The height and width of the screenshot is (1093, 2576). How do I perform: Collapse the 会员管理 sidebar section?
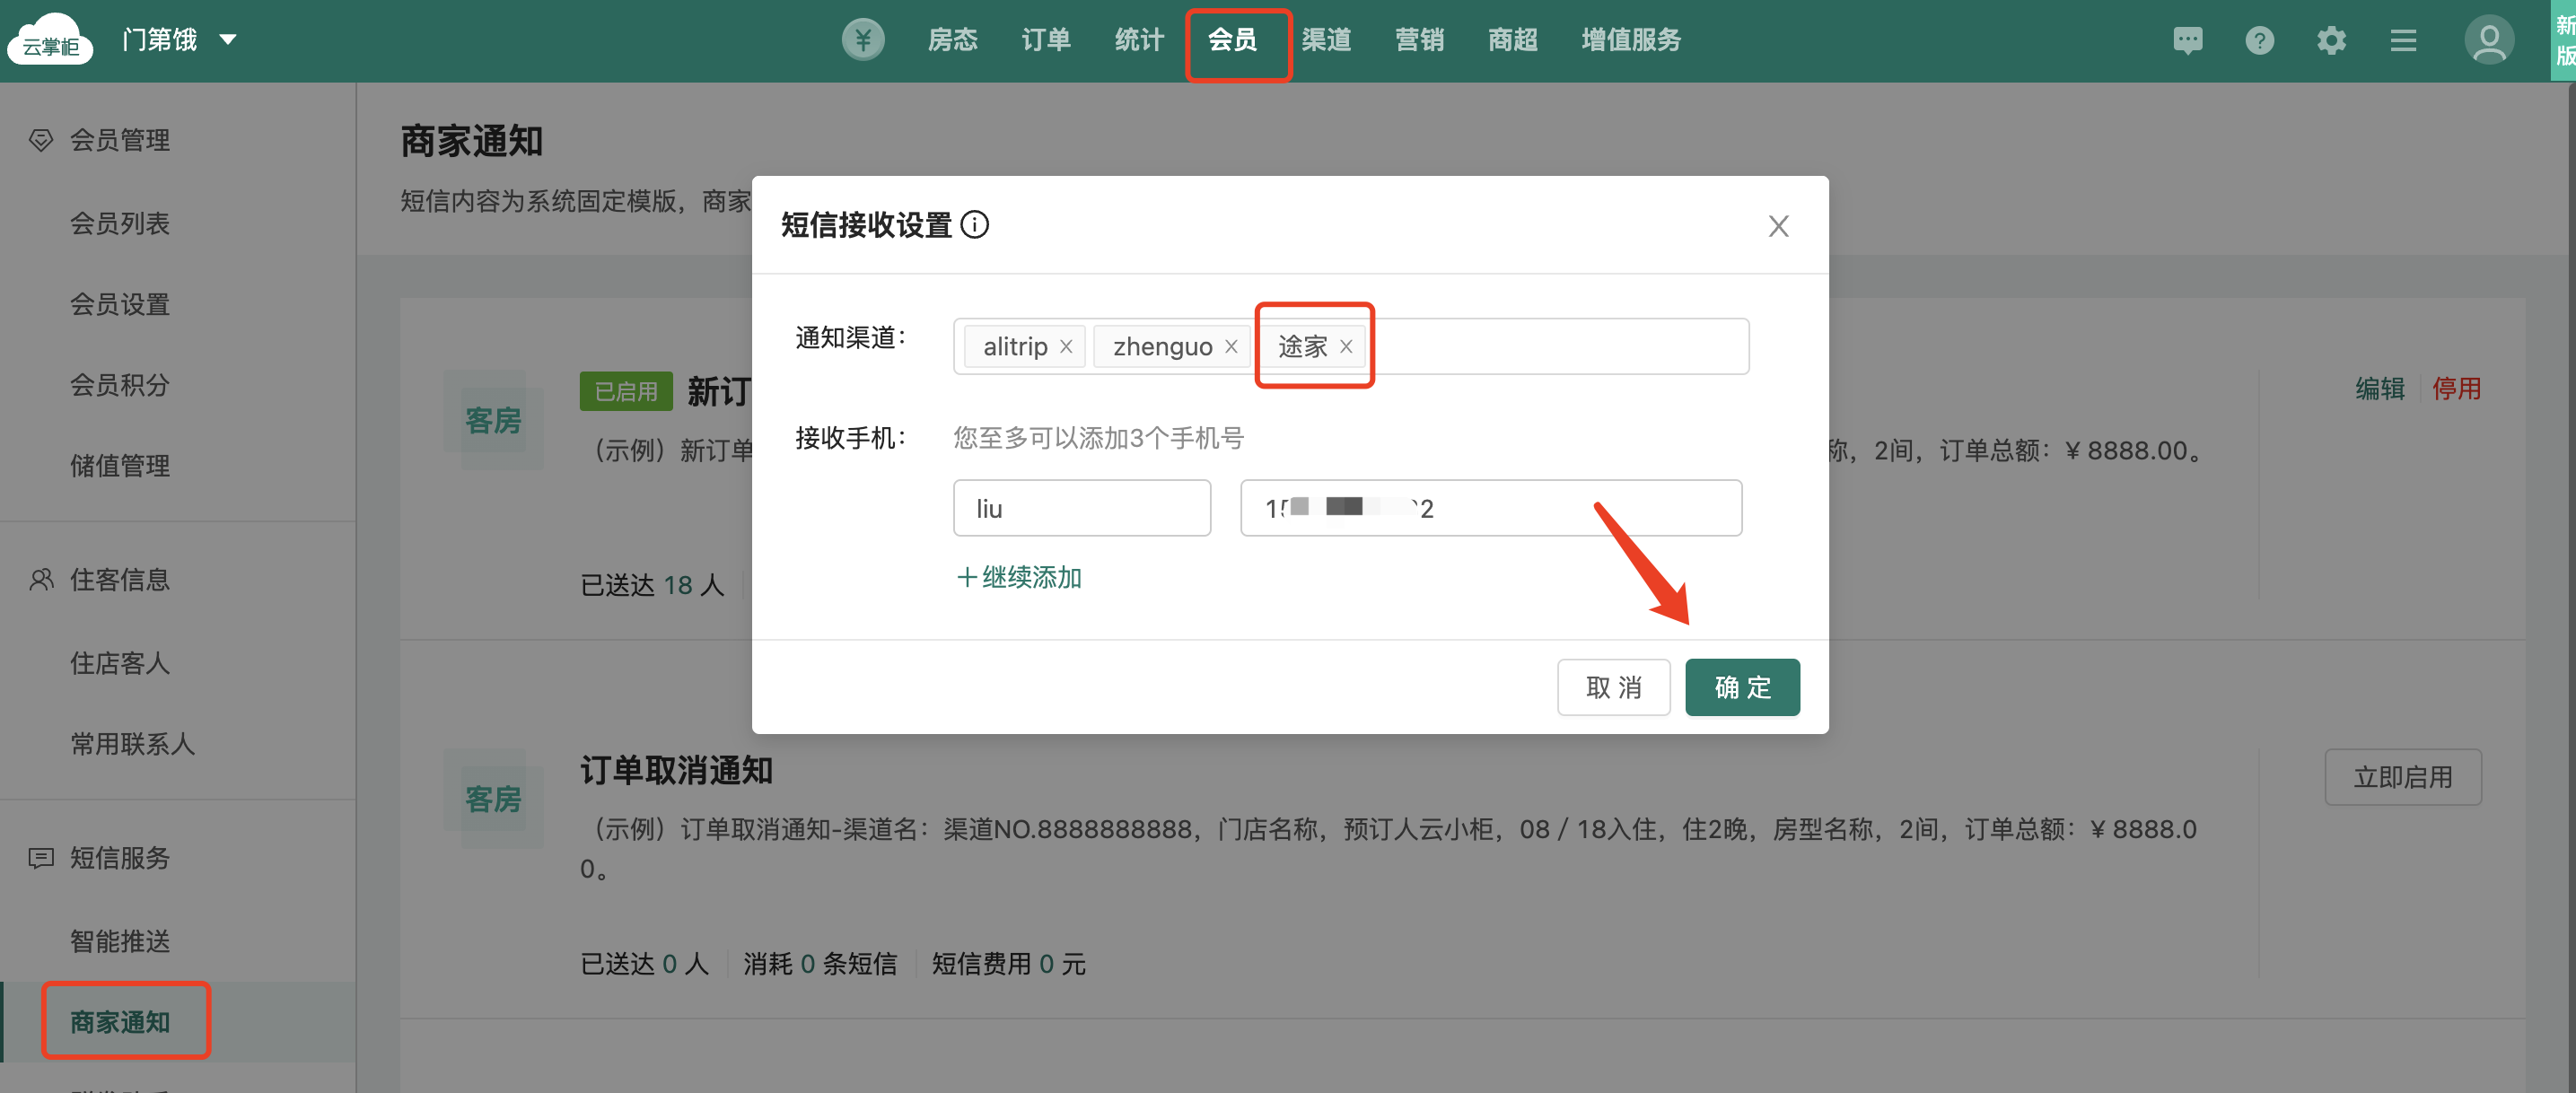click(120, 140)
